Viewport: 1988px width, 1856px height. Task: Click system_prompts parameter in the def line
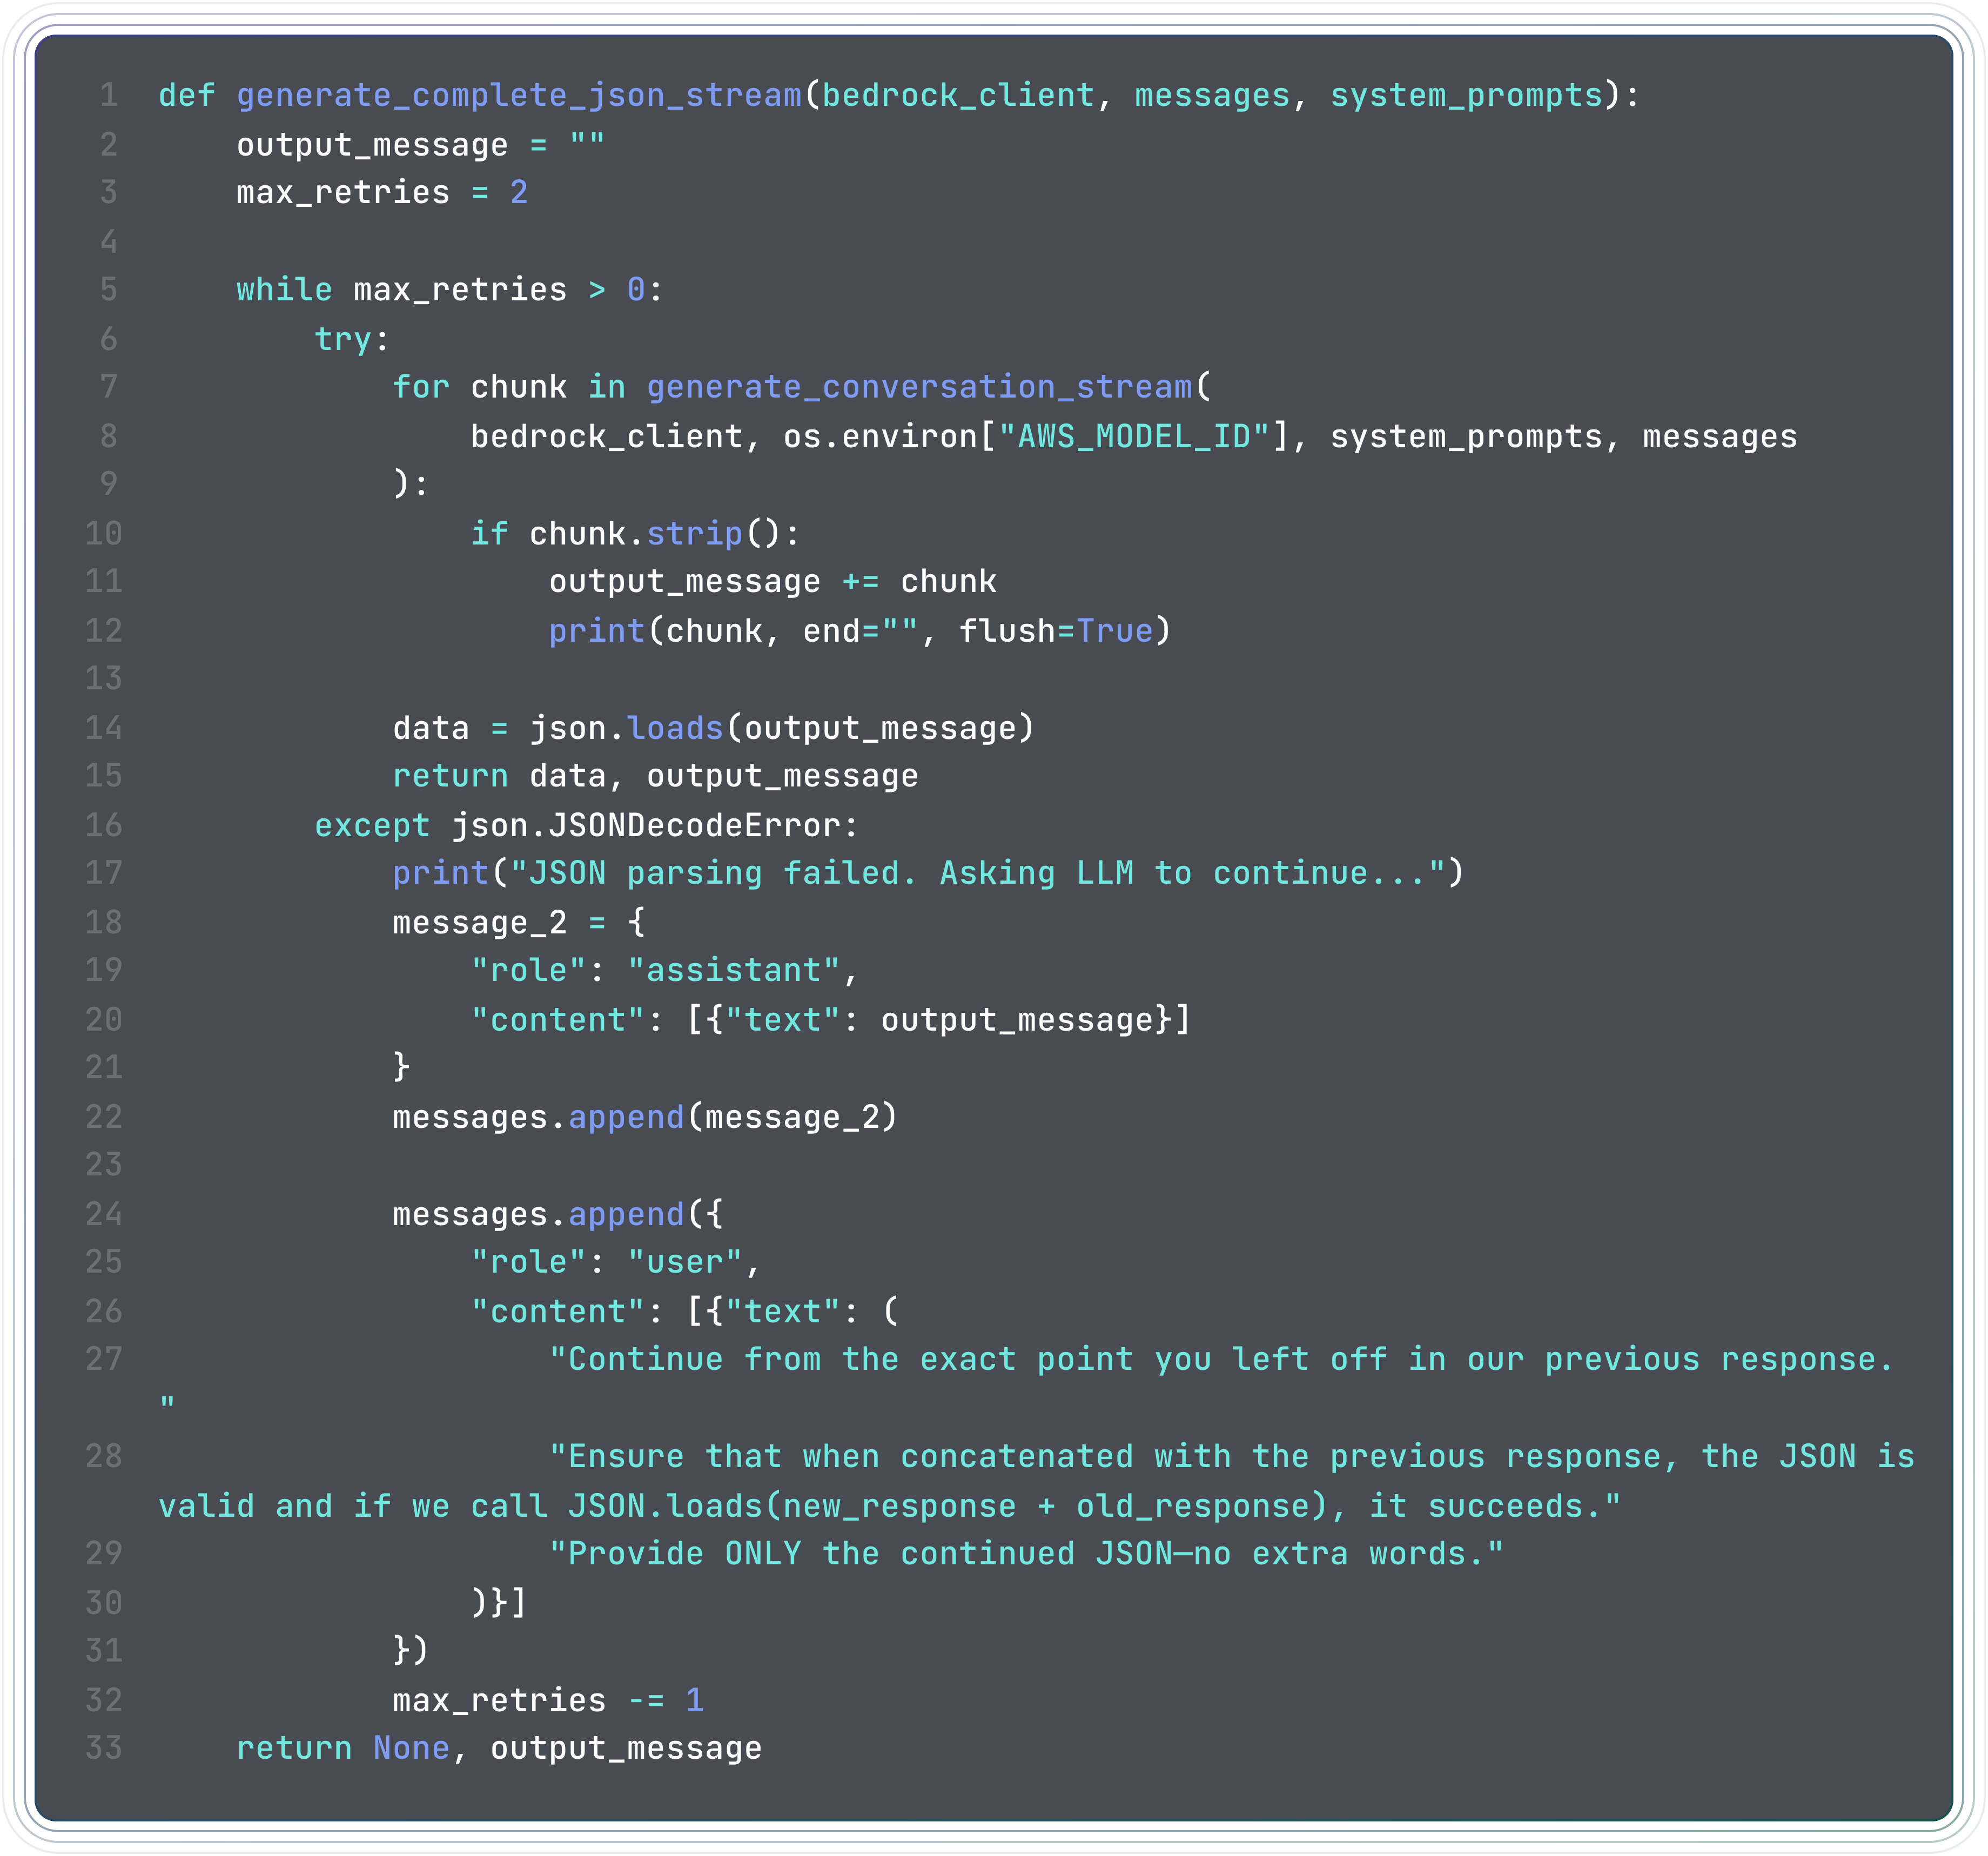(x=1466, y=95)
